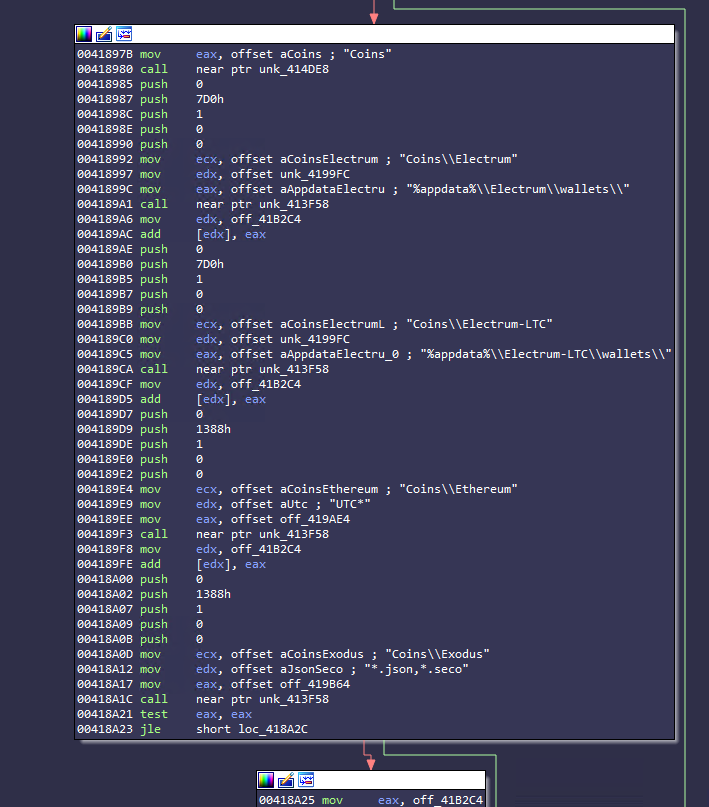This screenshot has width=709, height=807.
Task: Click aCoinsExodus offset at 00418A0D
Action: [x=322, y=654]
